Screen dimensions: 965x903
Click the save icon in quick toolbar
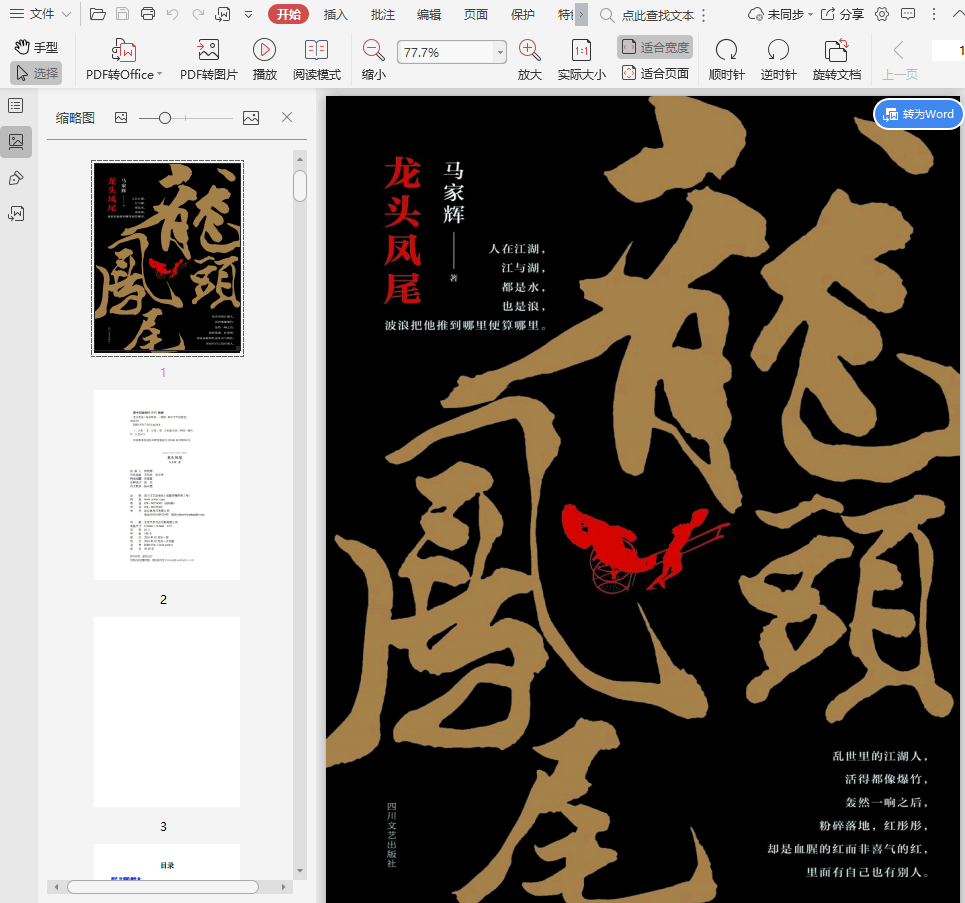point(122,14)
